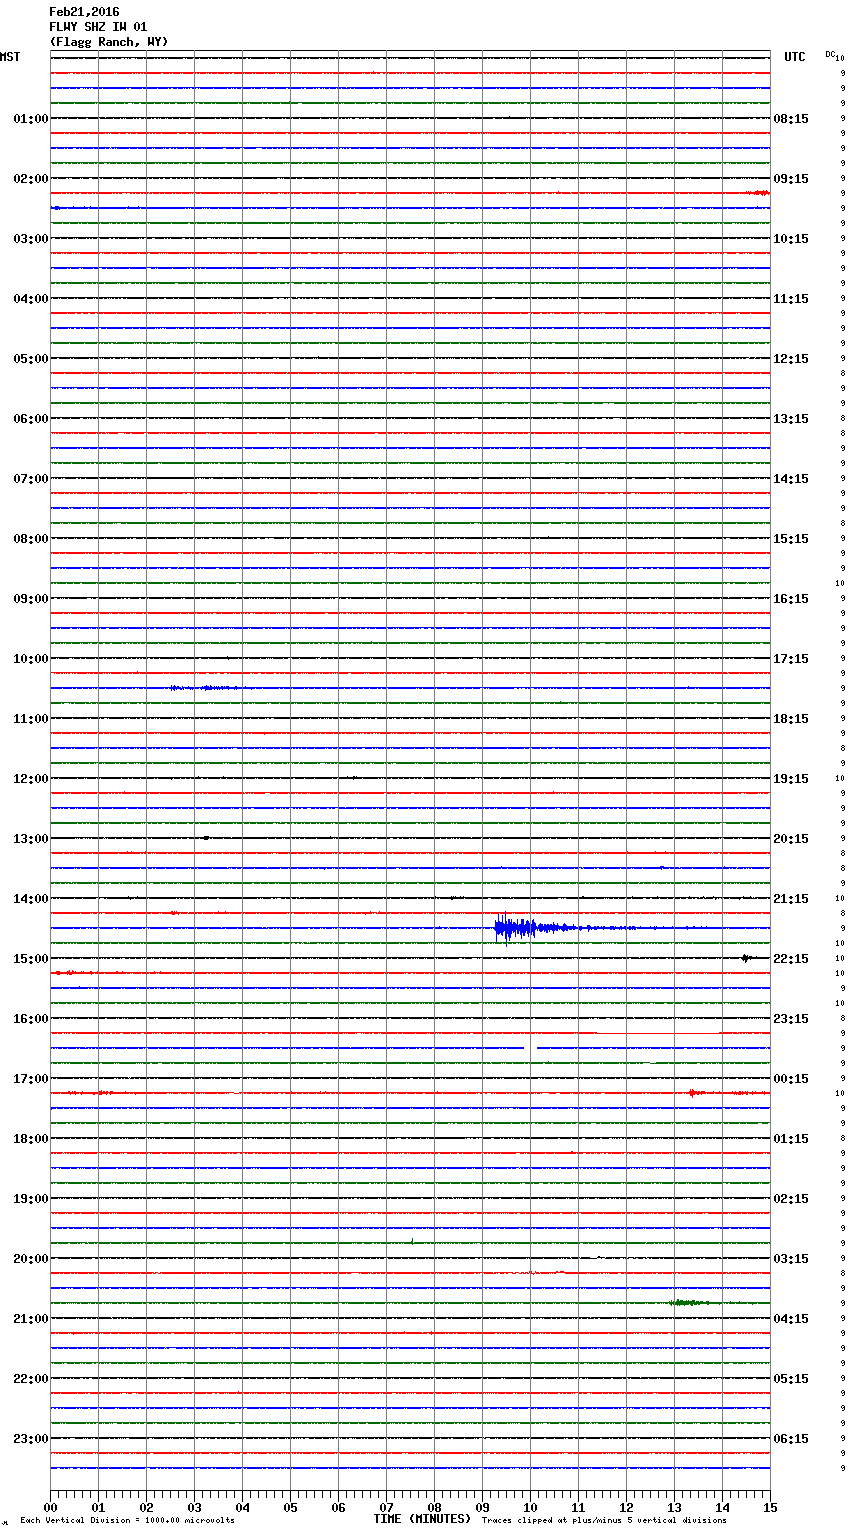
Task: Click the 23:00 MST hour label
Action: click(30, 1439)
